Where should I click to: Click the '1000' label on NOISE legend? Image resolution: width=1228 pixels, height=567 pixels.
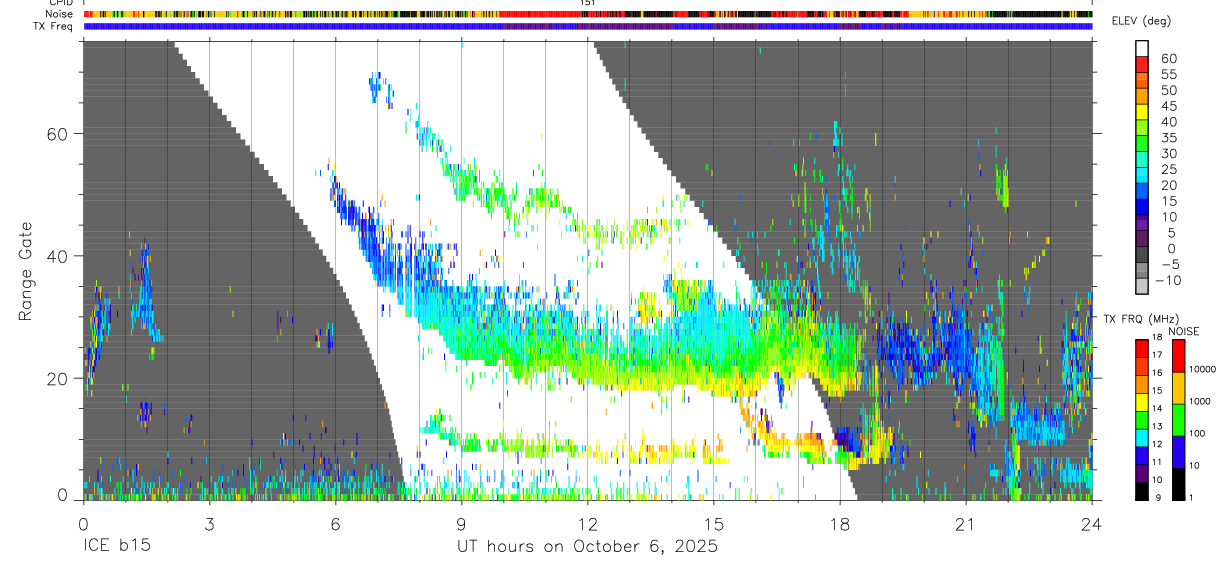tap(1198, 401)
